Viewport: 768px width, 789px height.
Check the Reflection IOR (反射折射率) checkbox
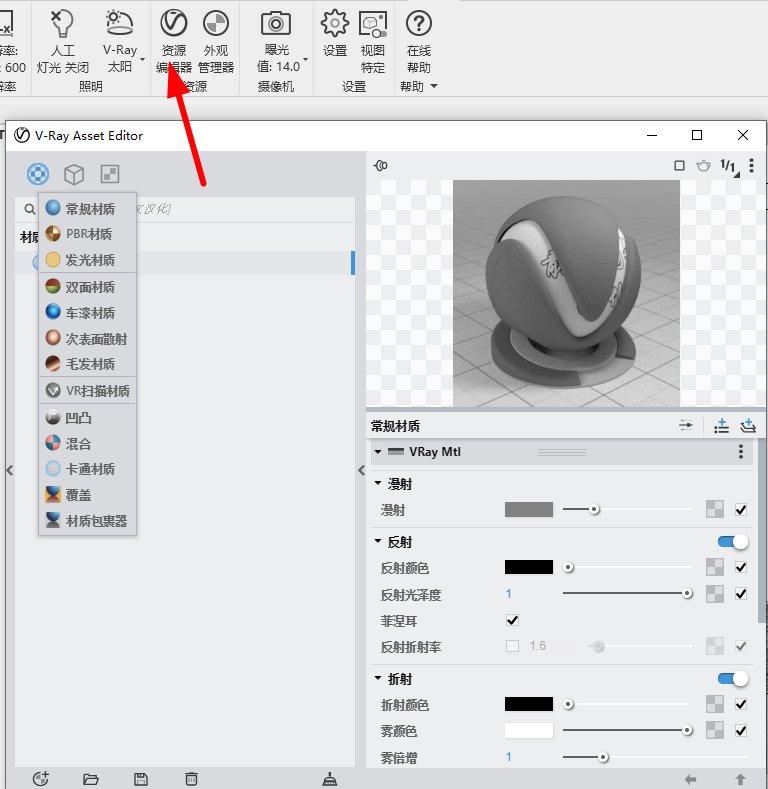[512, 646]
